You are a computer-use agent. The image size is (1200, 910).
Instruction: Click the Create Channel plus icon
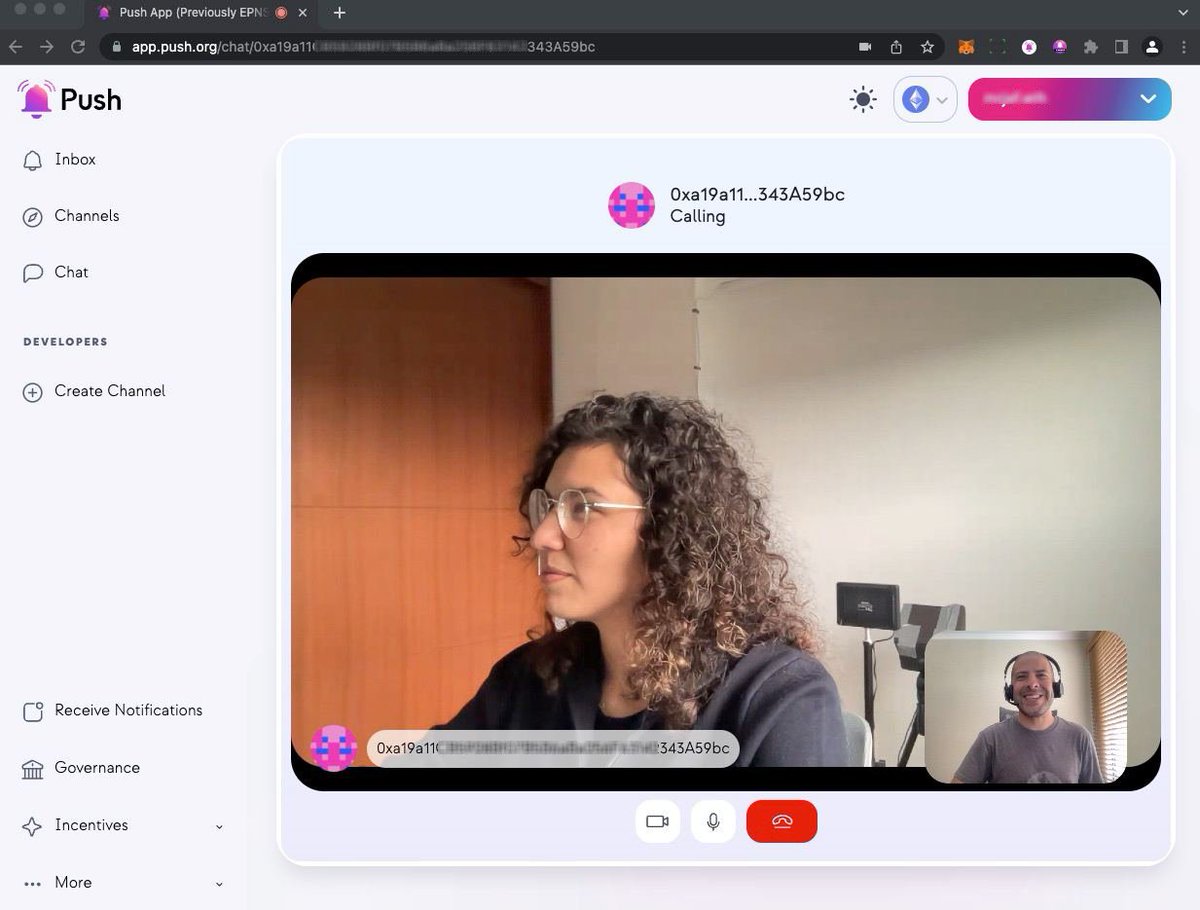(33, 392)
